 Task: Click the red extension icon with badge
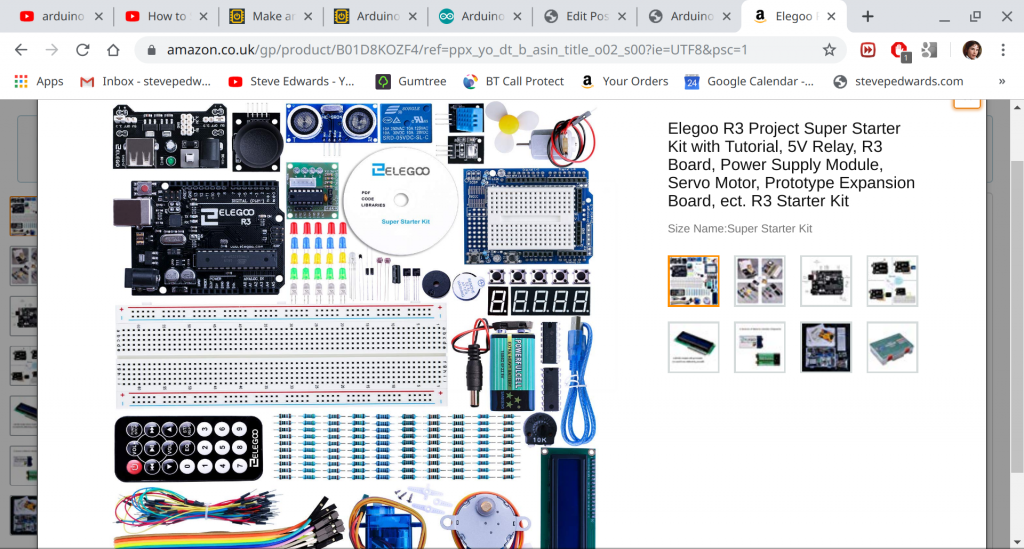pyautogui.click(x=899, y=50)
